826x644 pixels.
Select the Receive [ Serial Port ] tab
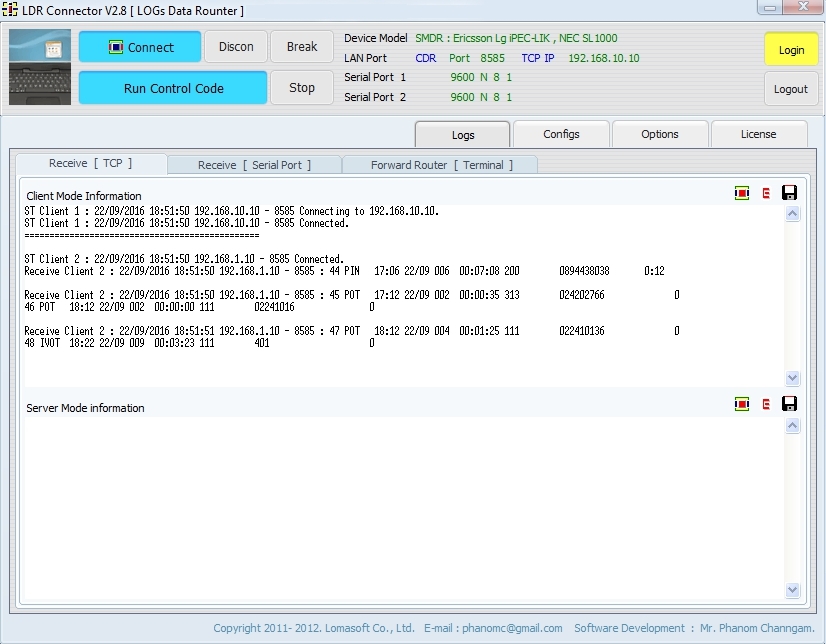(x=254, y=165)
